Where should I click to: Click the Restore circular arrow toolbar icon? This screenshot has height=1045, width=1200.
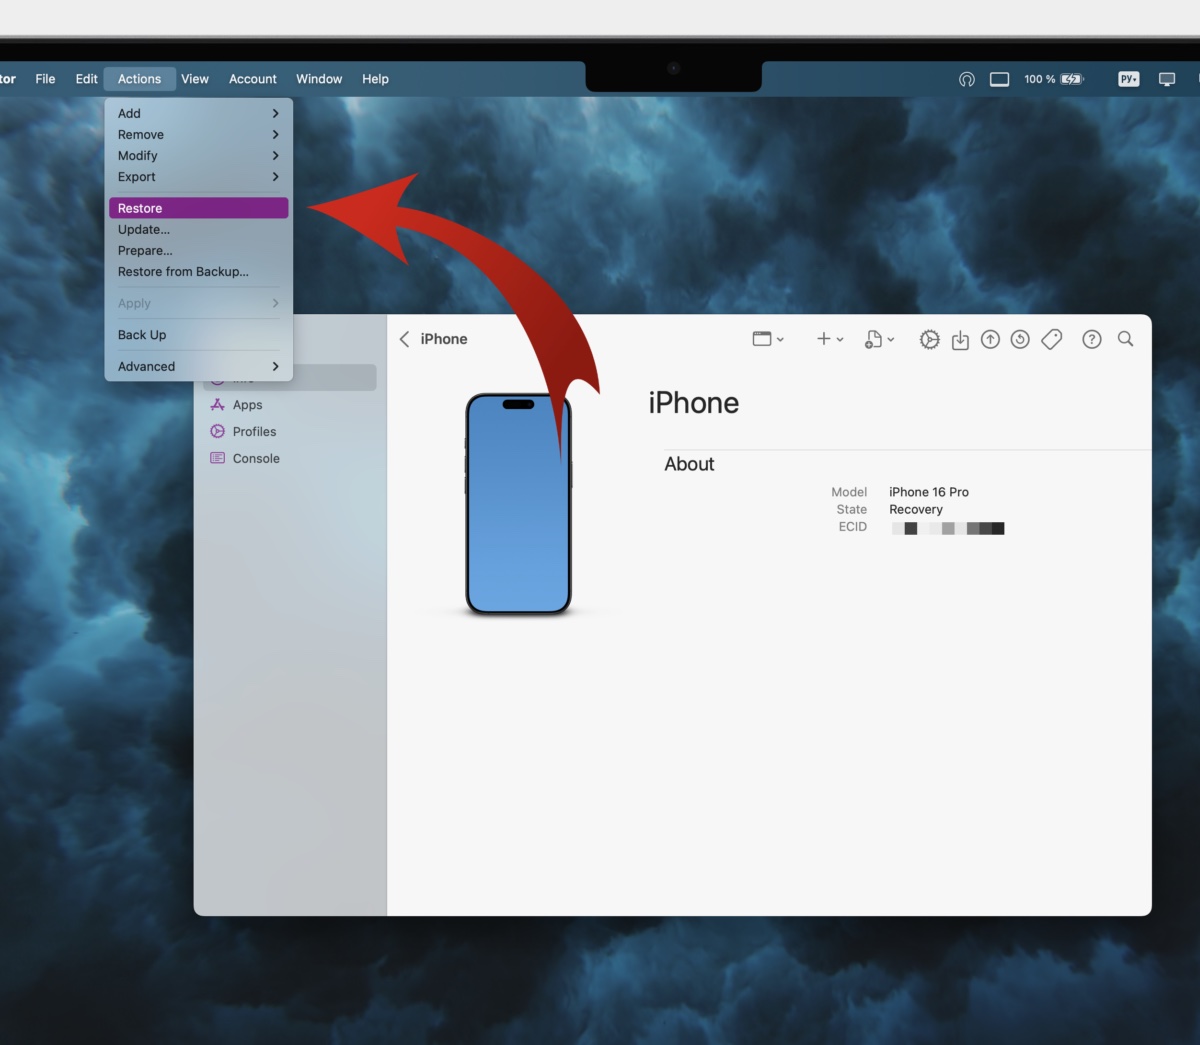click(x=1020, y=340)
